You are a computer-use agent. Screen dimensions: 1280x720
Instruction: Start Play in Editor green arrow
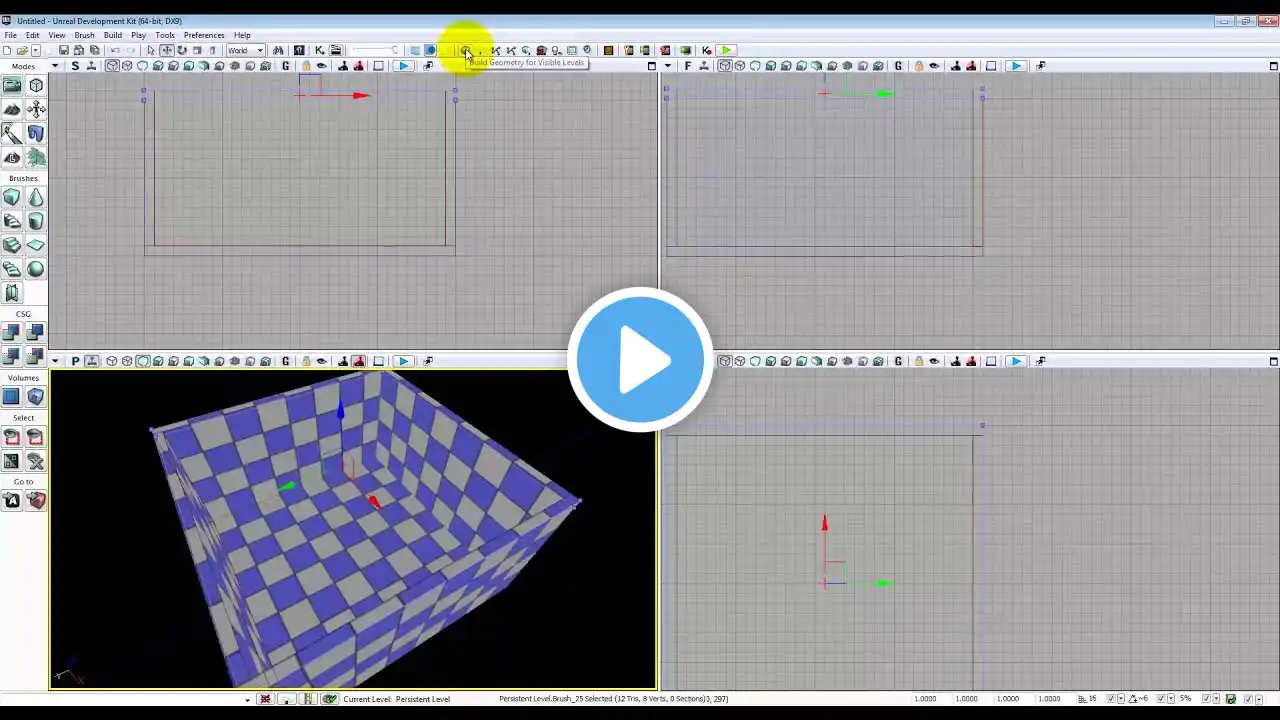click(x=726, y=51)
